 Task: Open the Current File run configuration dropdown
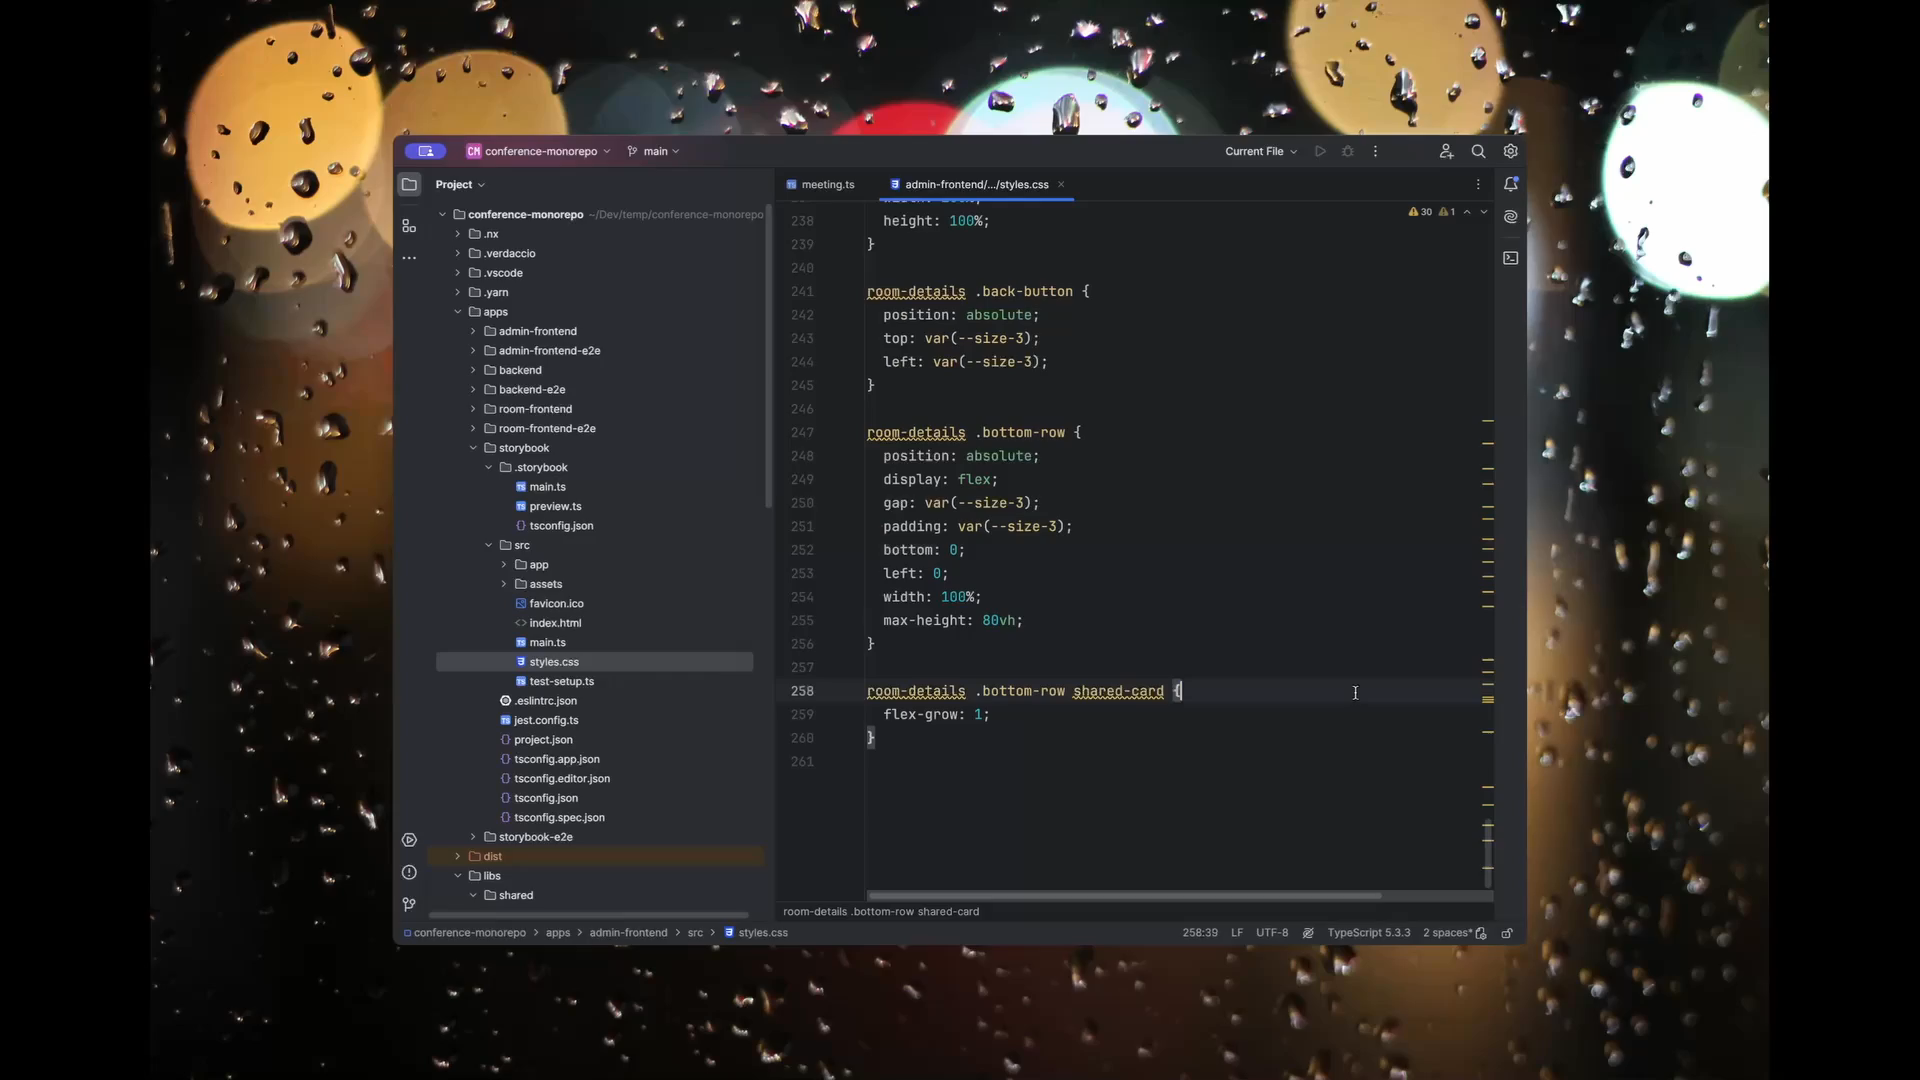coord(1260,151)
